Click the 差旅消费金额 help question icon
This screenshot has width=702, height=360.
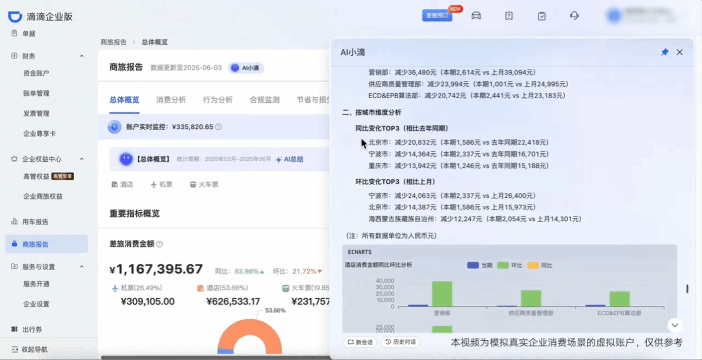[159, 244]
